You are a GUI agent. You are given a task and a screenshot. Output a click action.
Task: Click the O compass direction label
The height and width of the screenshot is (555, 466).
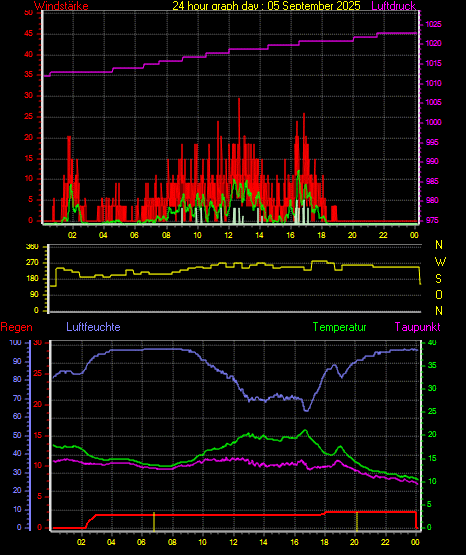(439, 294)
